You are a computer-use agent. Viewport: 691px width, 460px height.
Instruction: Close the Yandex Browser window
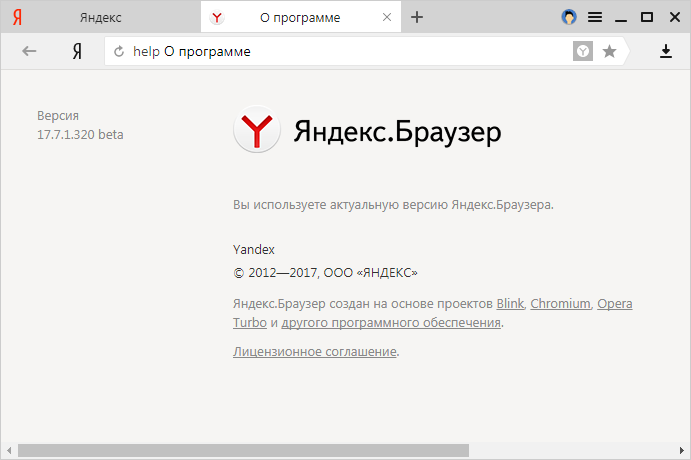tap(675, 17)
